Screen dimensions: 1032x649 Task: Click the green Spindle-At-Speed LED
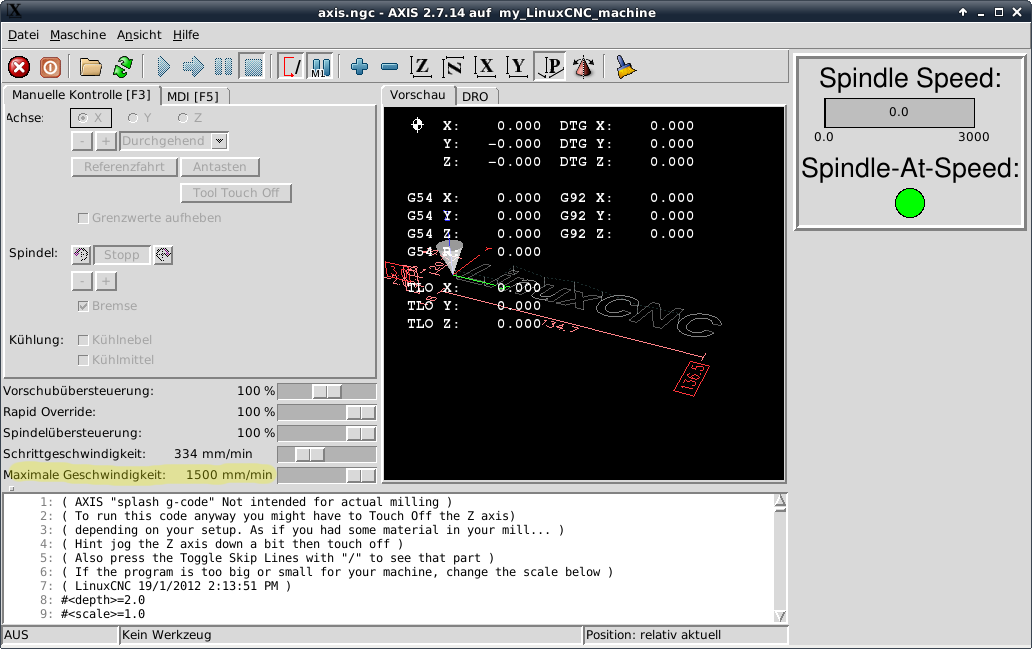pos(910,203)
